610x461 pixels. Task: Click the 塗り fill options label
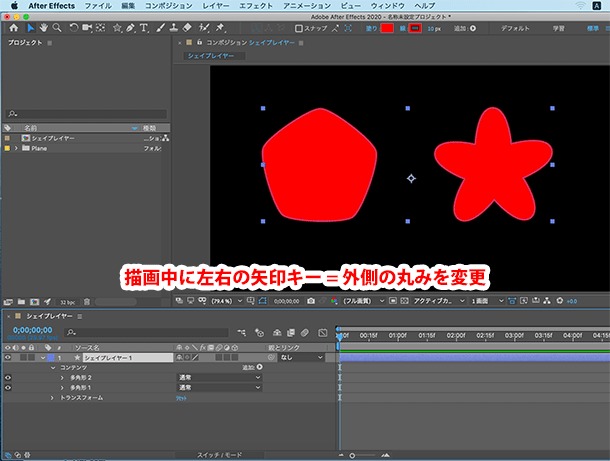click(x=372, y=28)
